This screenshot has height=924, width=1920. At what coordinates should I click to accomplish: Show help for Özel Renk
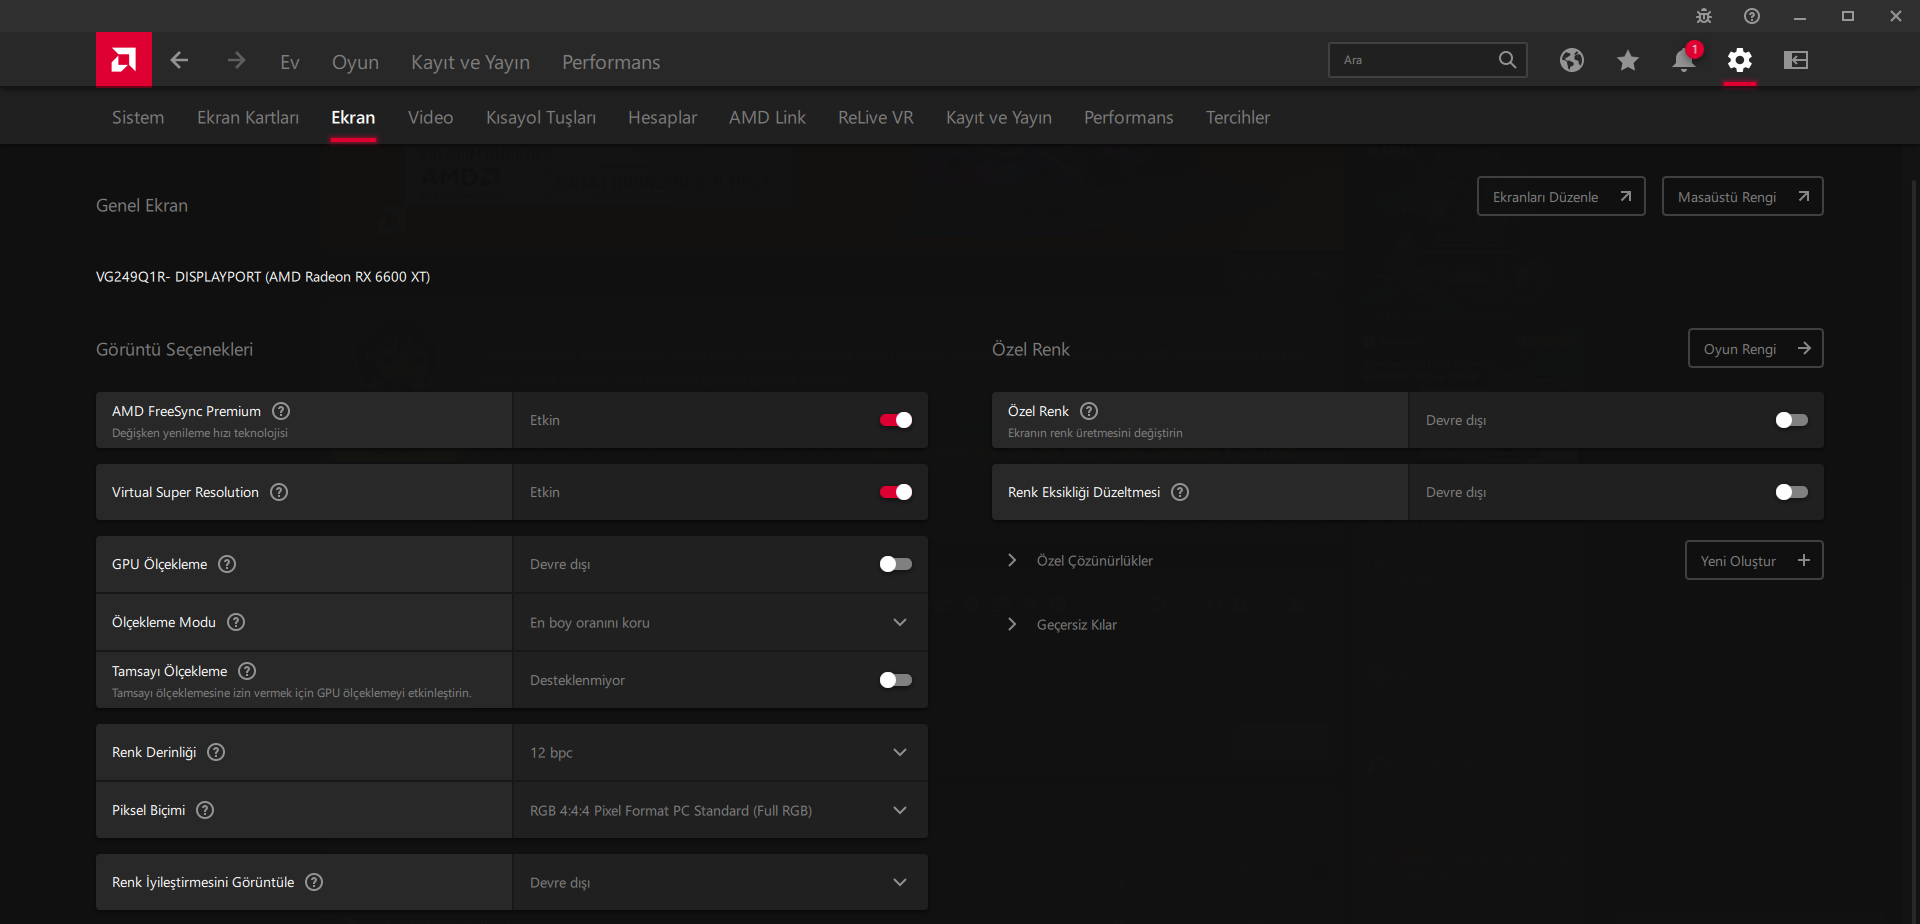[1089, 411]
